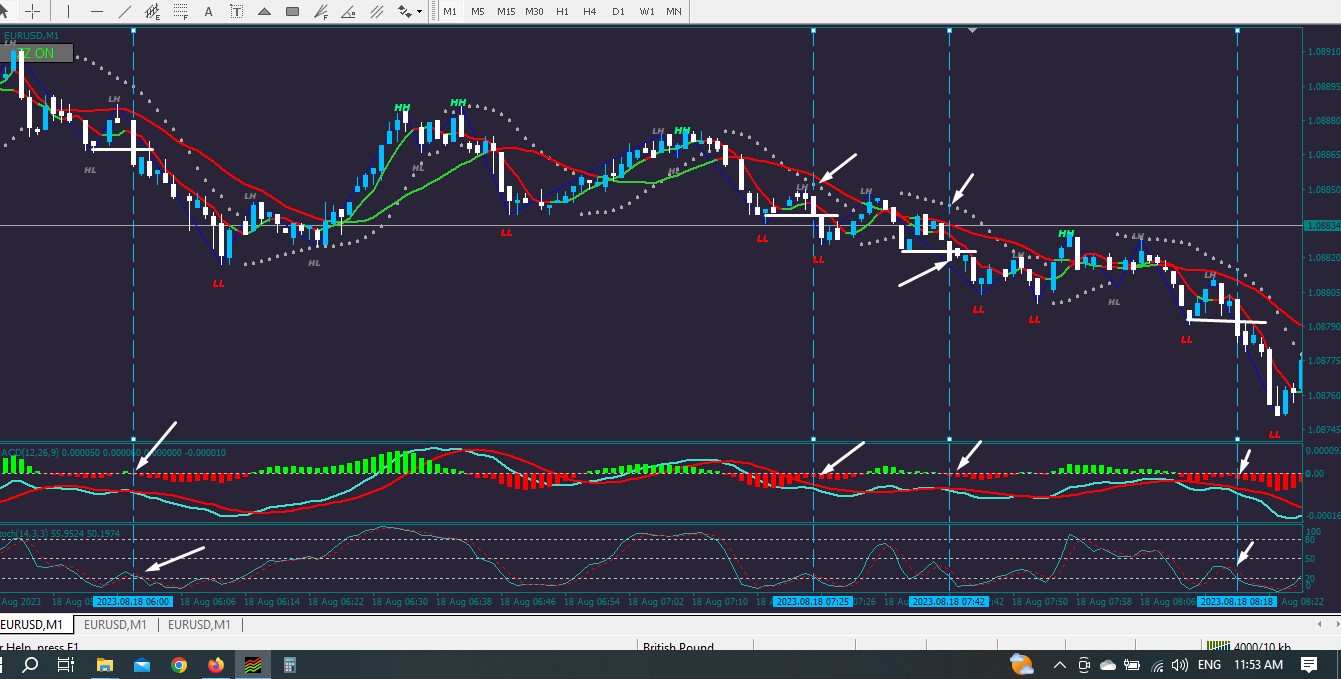Open the third EURUSD,M1 chart tab
The width and height of the screenshot is (1341, 679).
pos(199,625)
